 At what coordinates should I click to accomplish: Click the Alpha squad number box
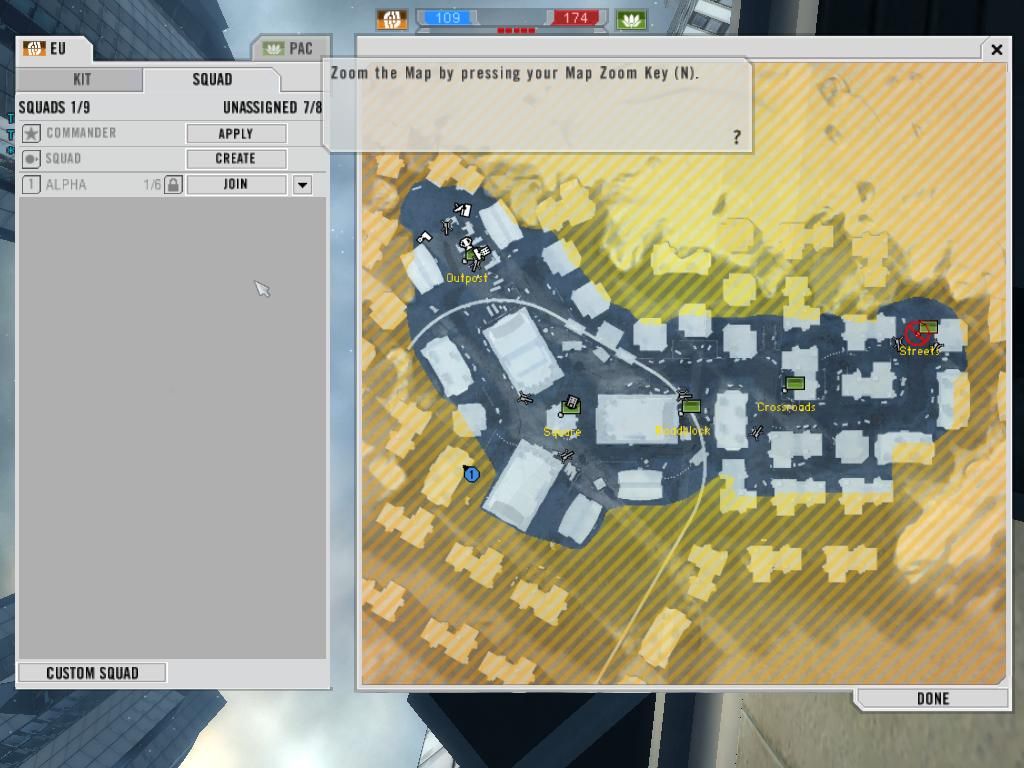tap(31, 184)
